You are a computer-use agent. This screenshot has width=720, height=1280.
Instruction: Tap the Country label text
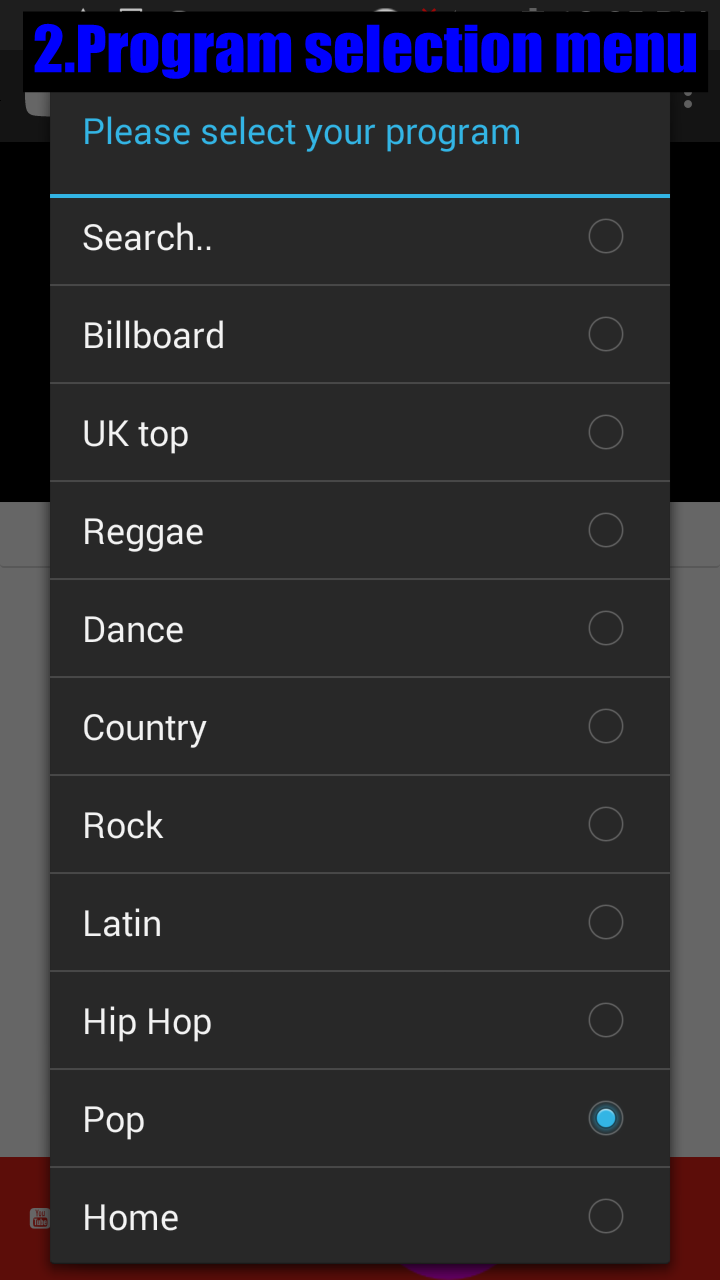pos(144,728)
